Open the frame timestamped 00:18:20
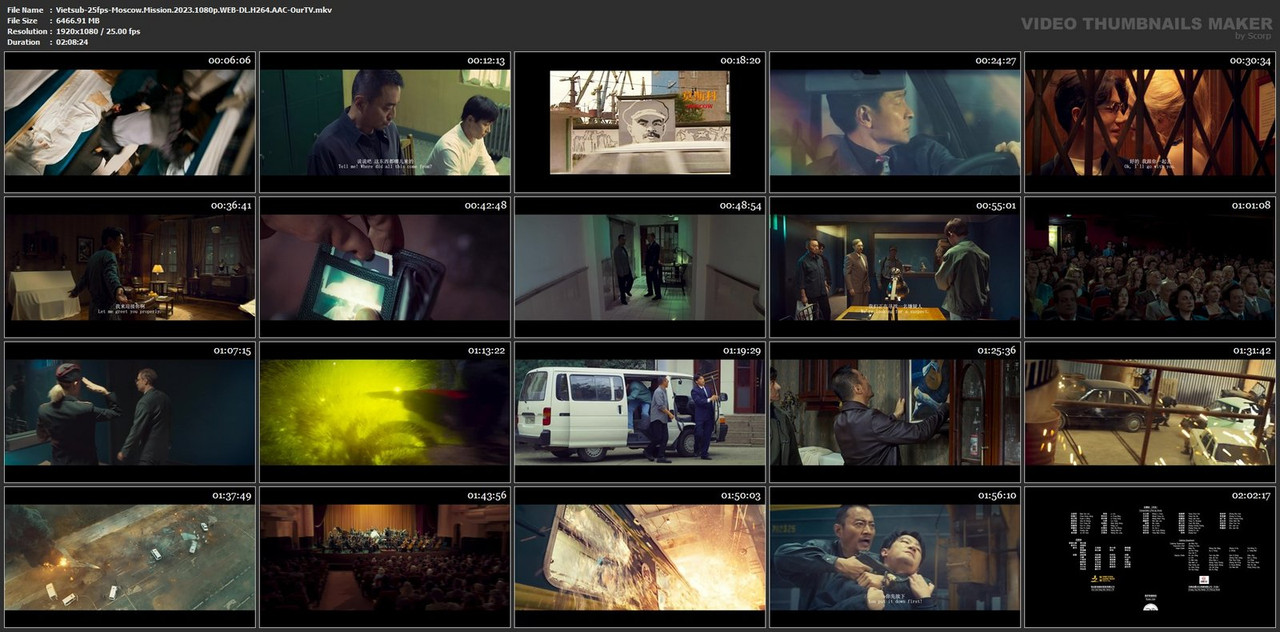Viewport: 1280px width, 632px height. pos(640,122)
